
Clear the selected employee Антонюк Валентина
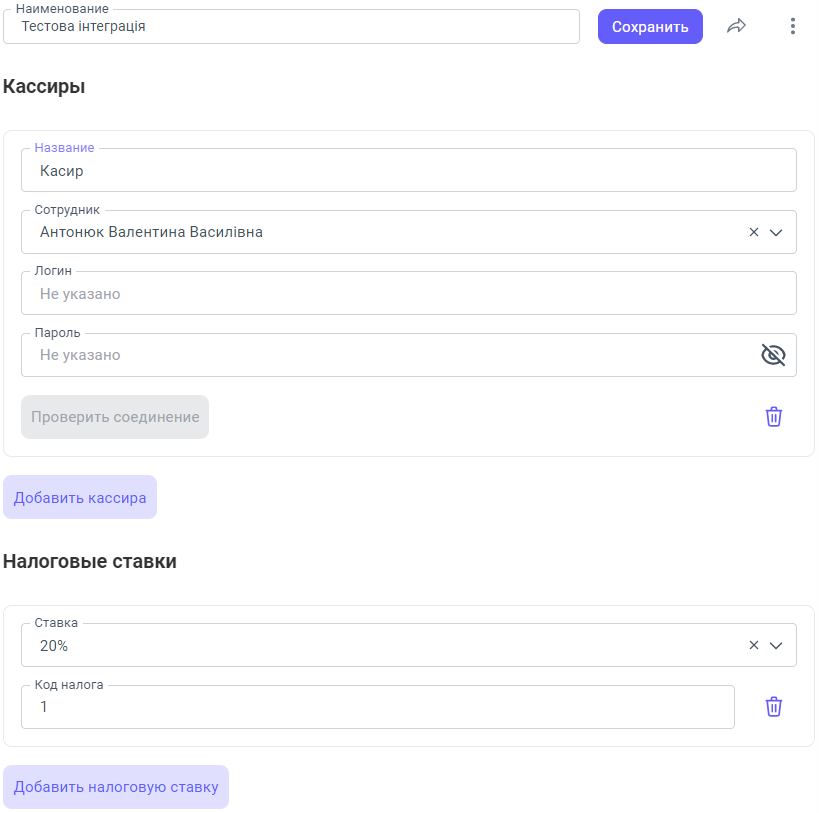[754, 232]
